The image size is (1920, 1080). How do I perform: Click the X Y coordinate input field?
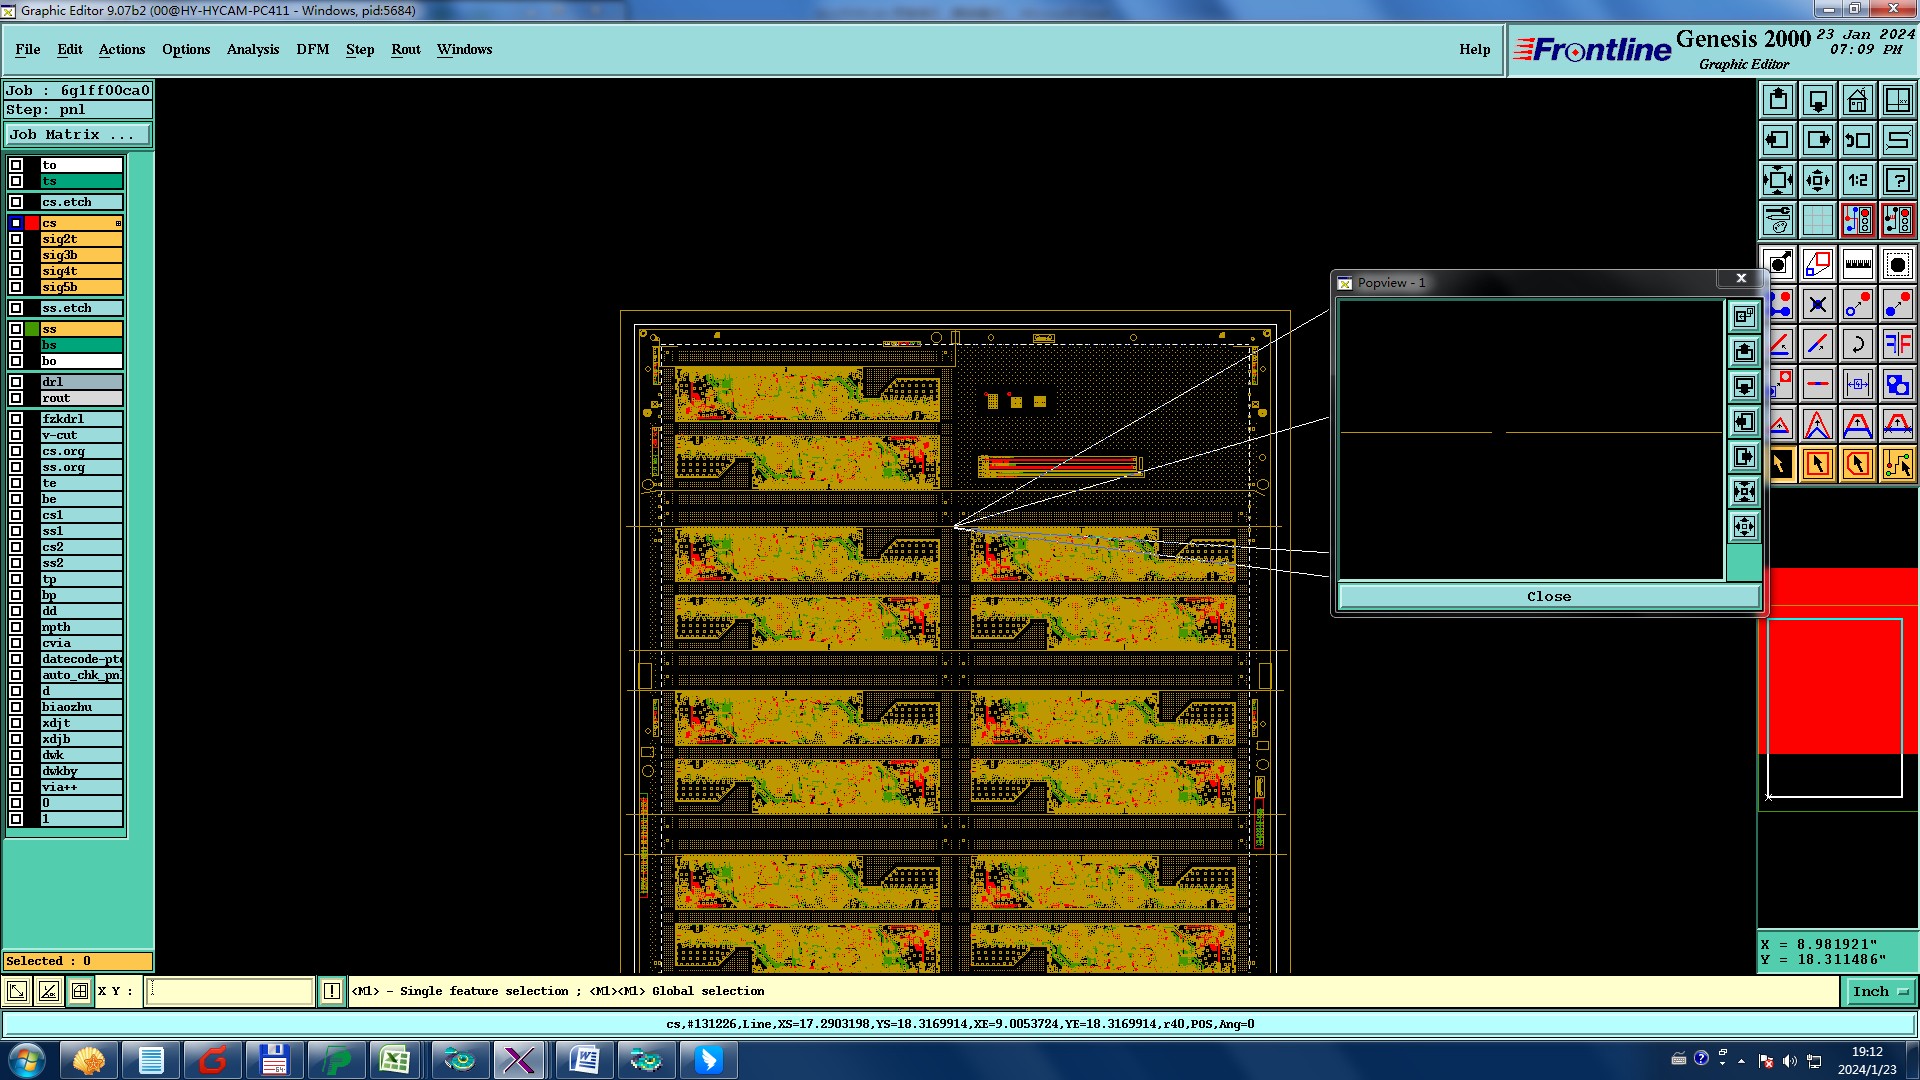click(230, 991)
